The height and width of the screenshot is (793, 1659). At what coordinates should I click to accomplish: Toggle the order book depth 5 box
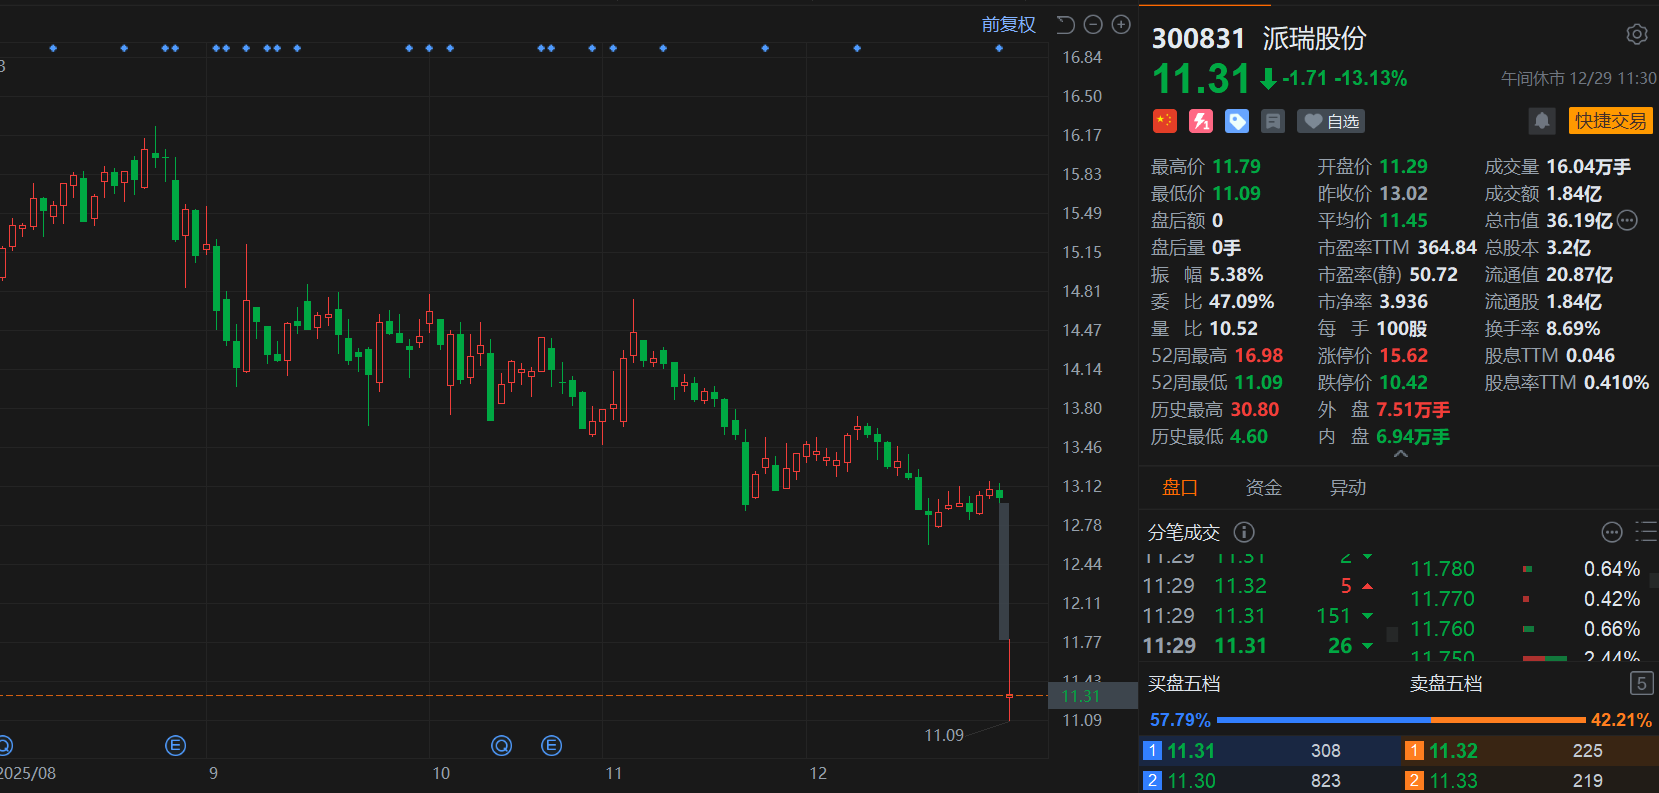click(x=1640, y=683)
